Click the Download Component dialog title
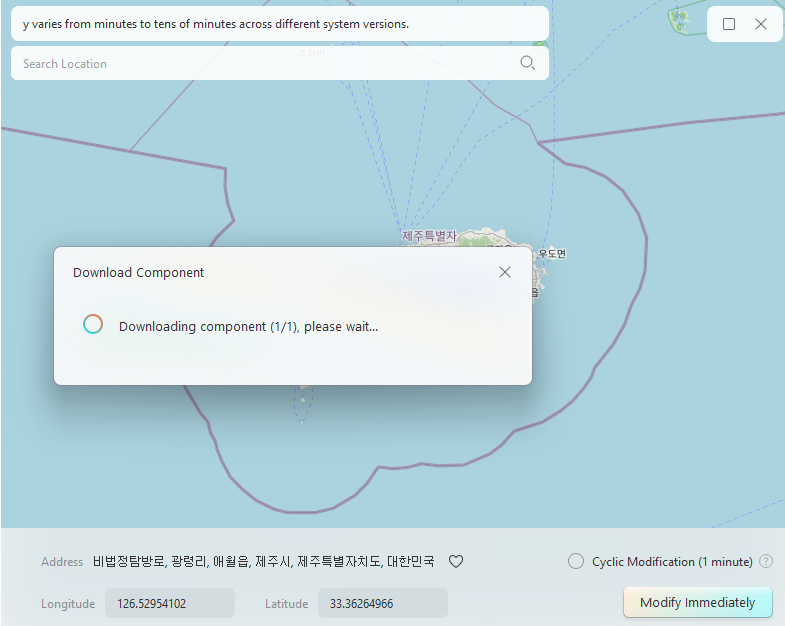 pos(138,272)
